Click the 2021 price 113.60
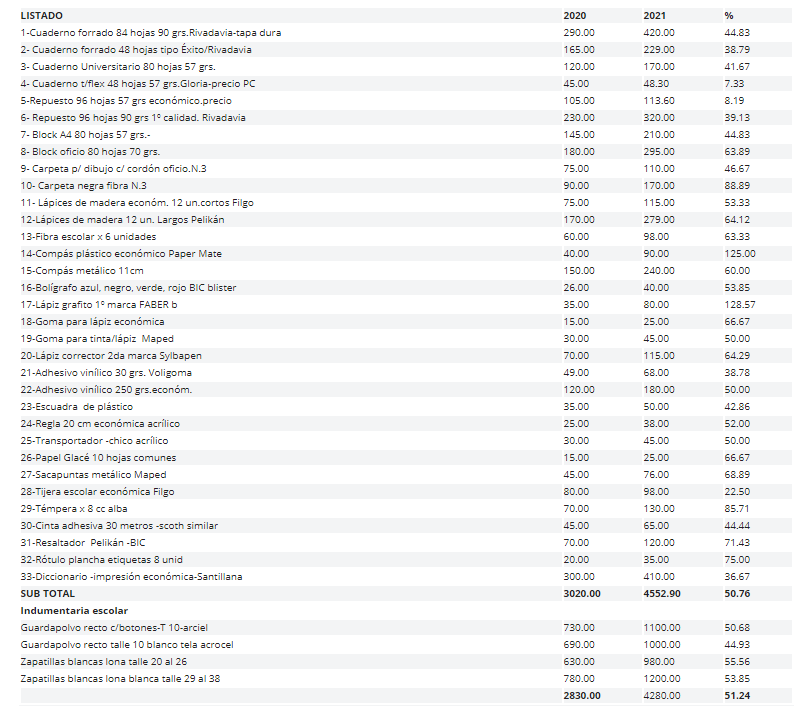This screenshot has width=811, height=719. click(x=659, y=101)
